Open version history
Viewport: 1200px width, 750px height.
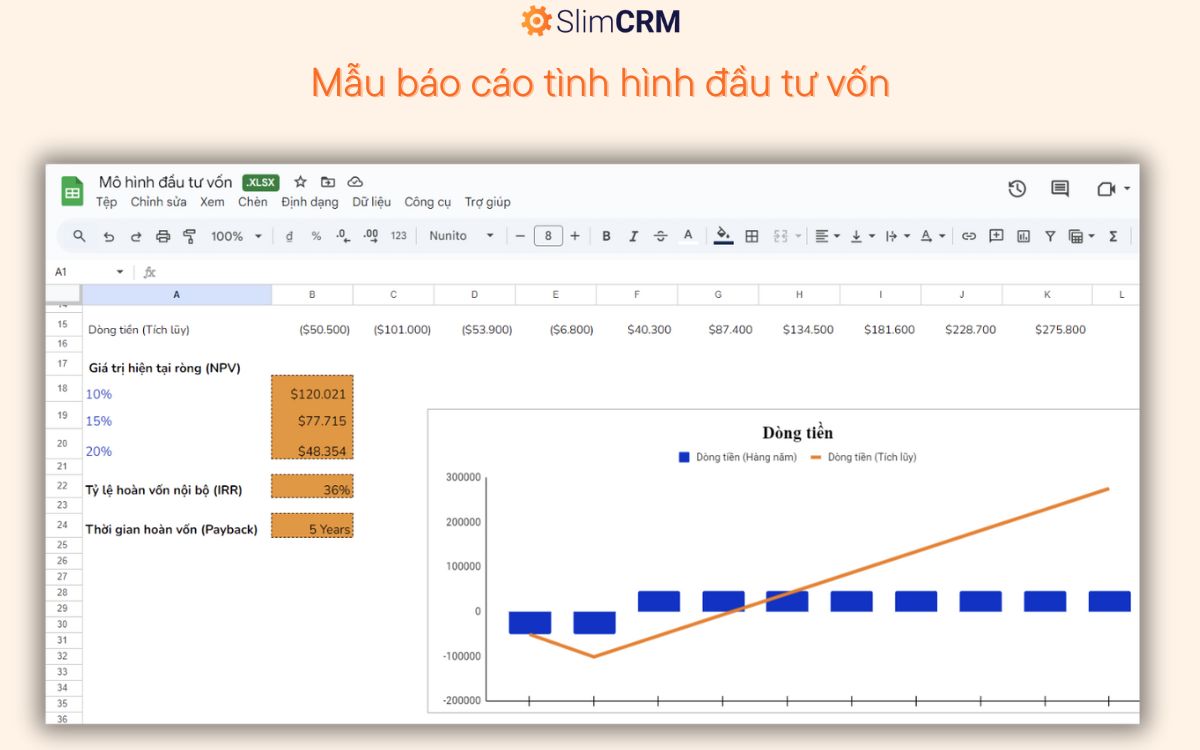(1017, 188)
